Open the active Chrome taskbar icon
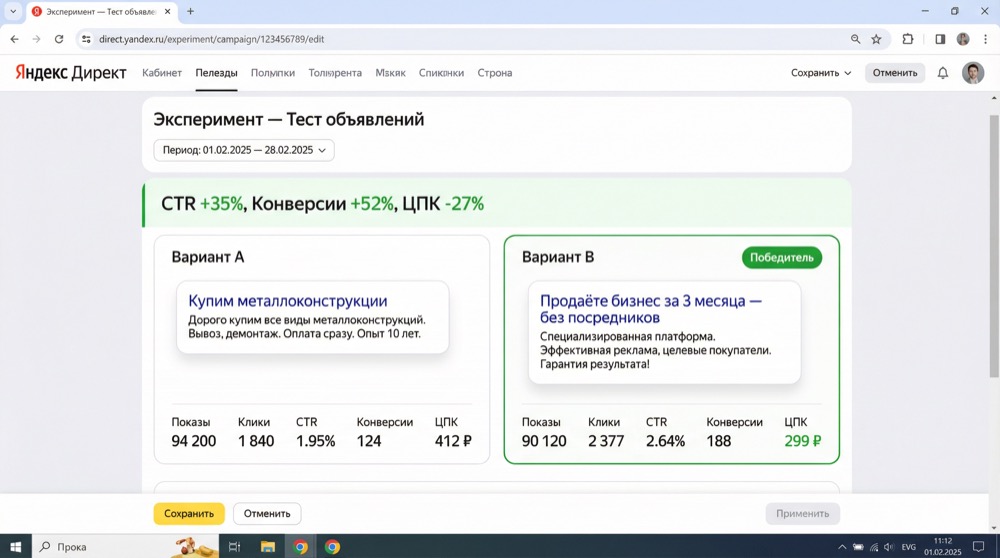 click(x=300, y=547)
